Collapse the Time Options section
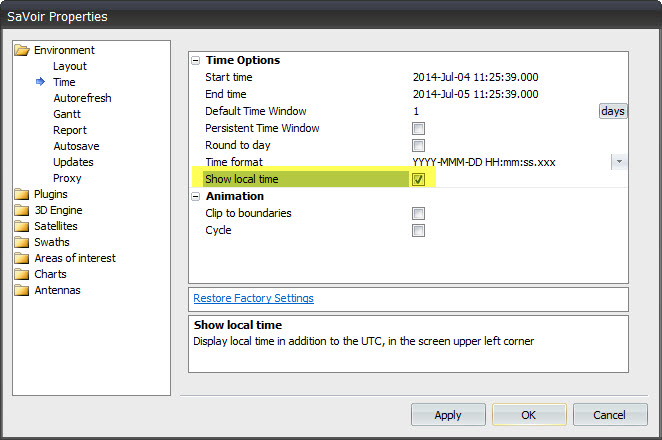The height and width of the screenshot is (440, 662). click(197, 60)
